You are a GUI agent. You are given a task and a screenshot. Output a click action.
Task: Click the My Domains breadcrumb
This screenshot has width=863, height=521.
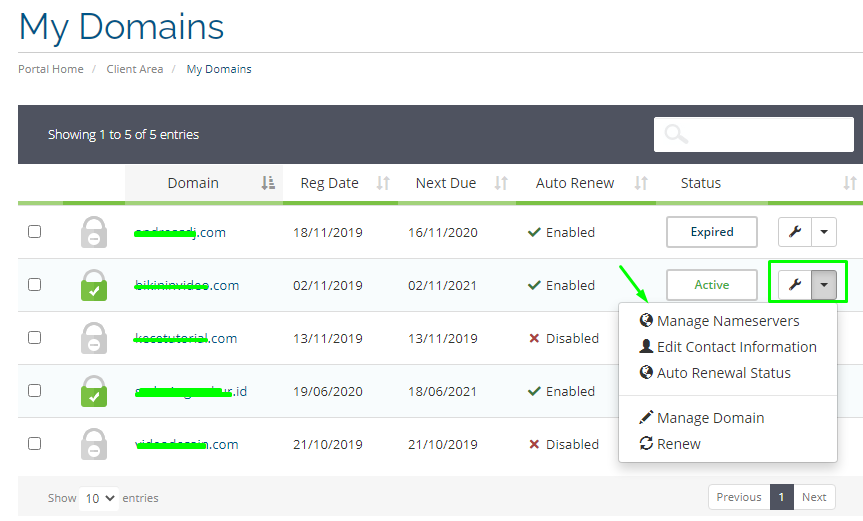219,69
